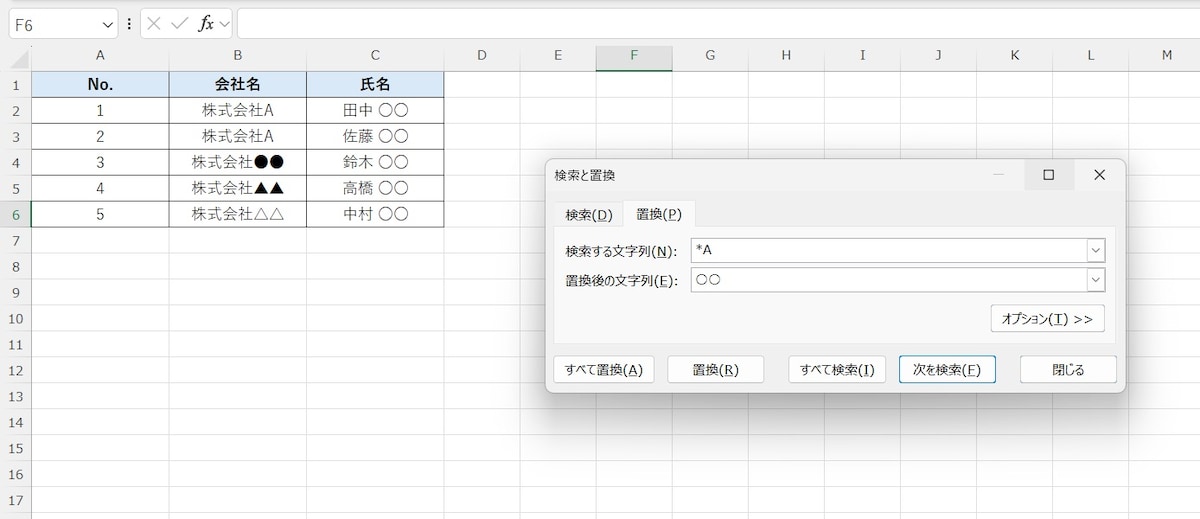Image resolution: width=1200 pixels, height=519 pixels.
Task: Click the 閉じる button in dialog
Action: 1068,369
